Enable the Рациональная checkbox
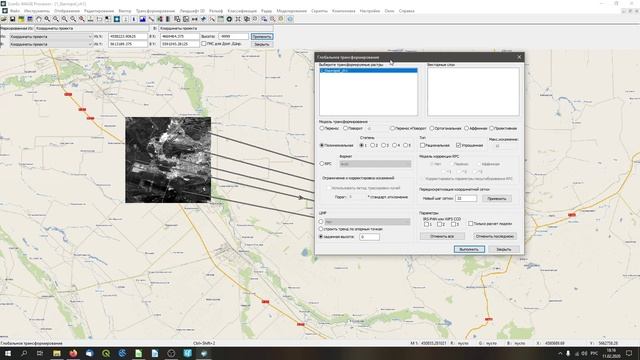 tap(423, 145)
